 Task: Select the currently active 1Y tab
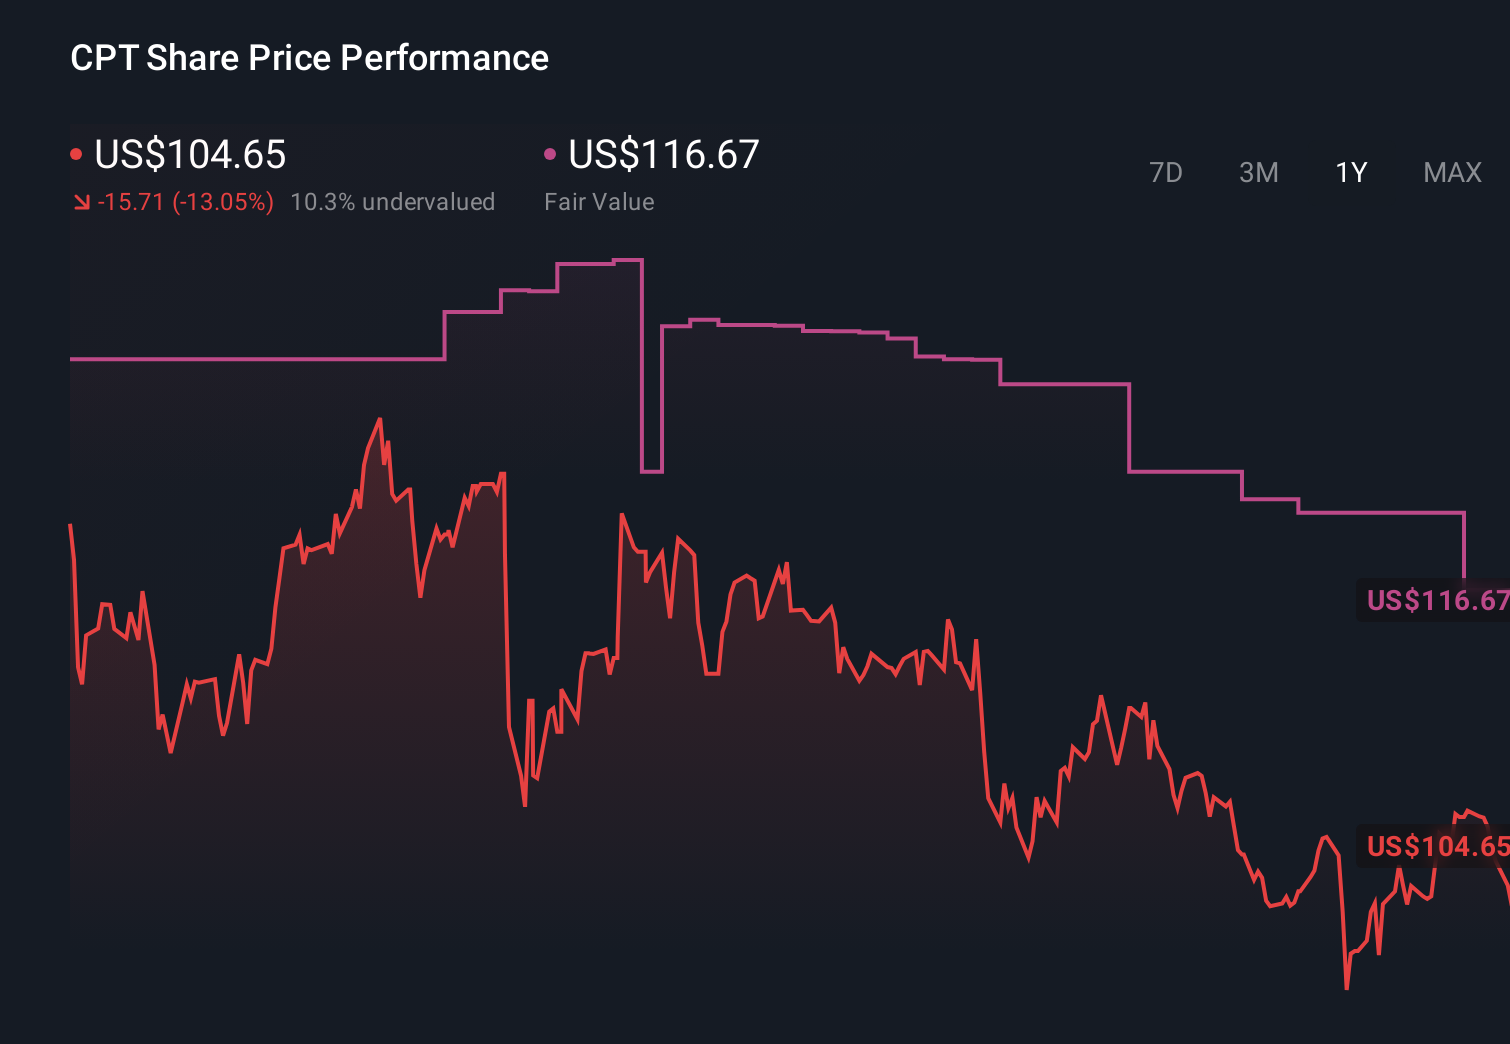(x=1350, y=172)
